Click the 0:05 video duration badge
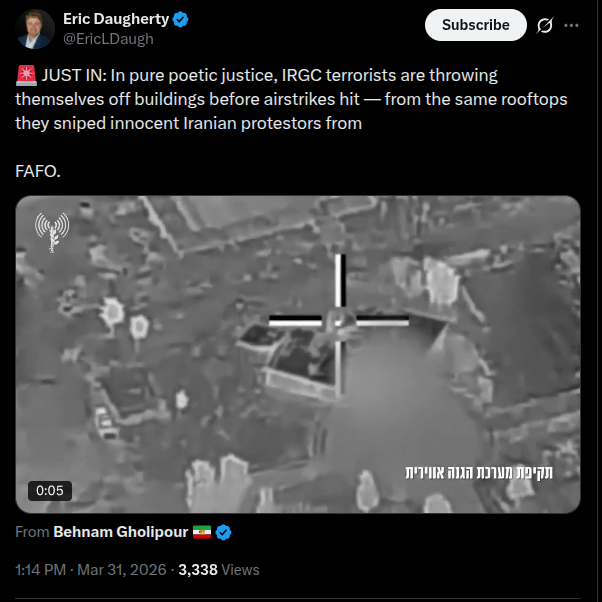The width and height of the screenshot is (602, 602). (x=50, y=491)
